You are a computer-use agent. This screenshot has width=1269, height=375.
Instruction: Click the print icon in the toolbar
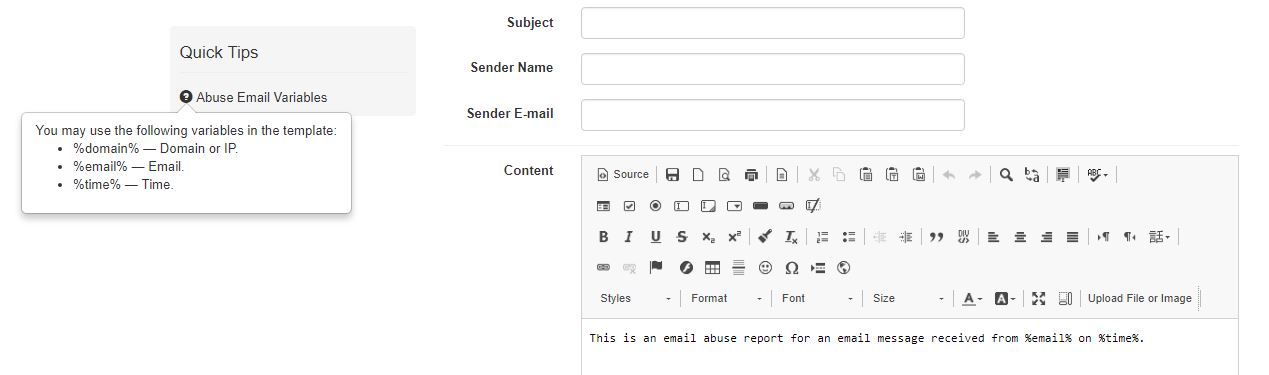click(x=751, y=175)
